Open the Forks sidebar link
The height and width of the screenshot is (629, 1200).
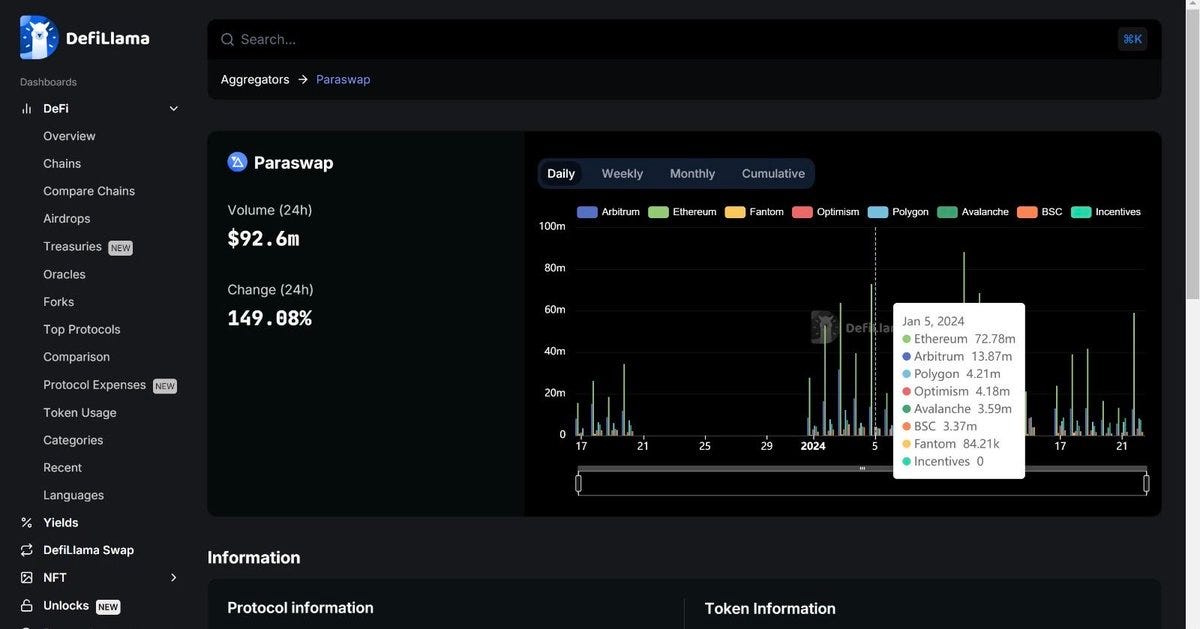coord(59,301)
